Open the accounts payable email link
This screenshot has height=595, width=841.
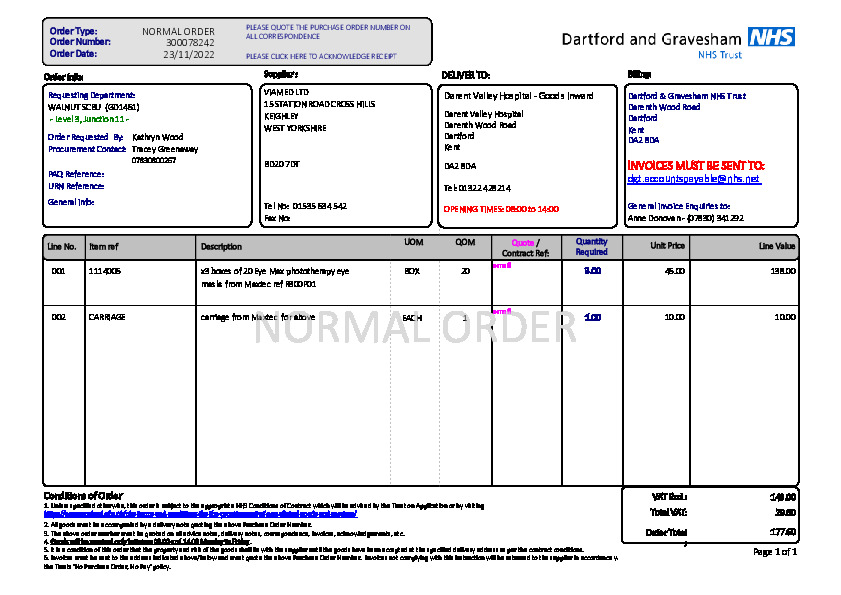[x=693, y=179]
